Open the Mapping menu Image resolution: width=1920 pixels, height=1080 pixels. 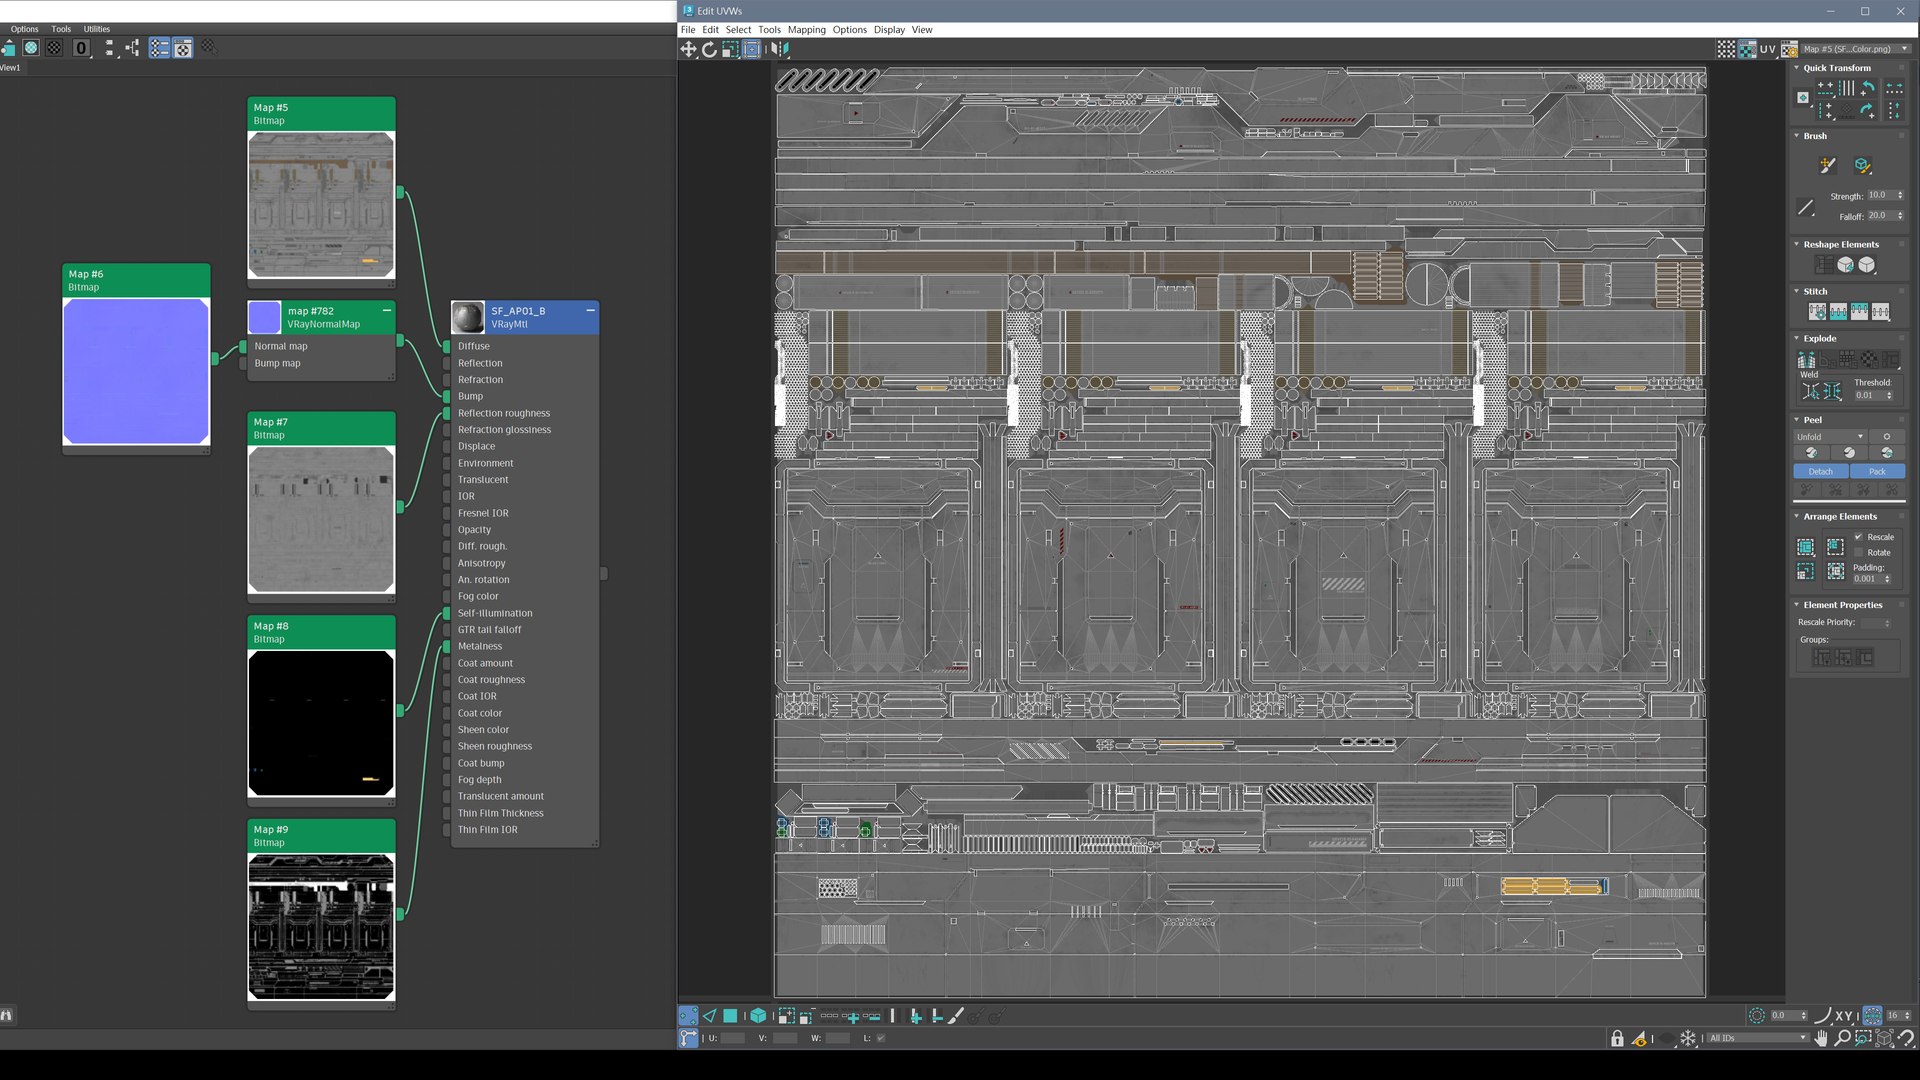coord(806,30)
